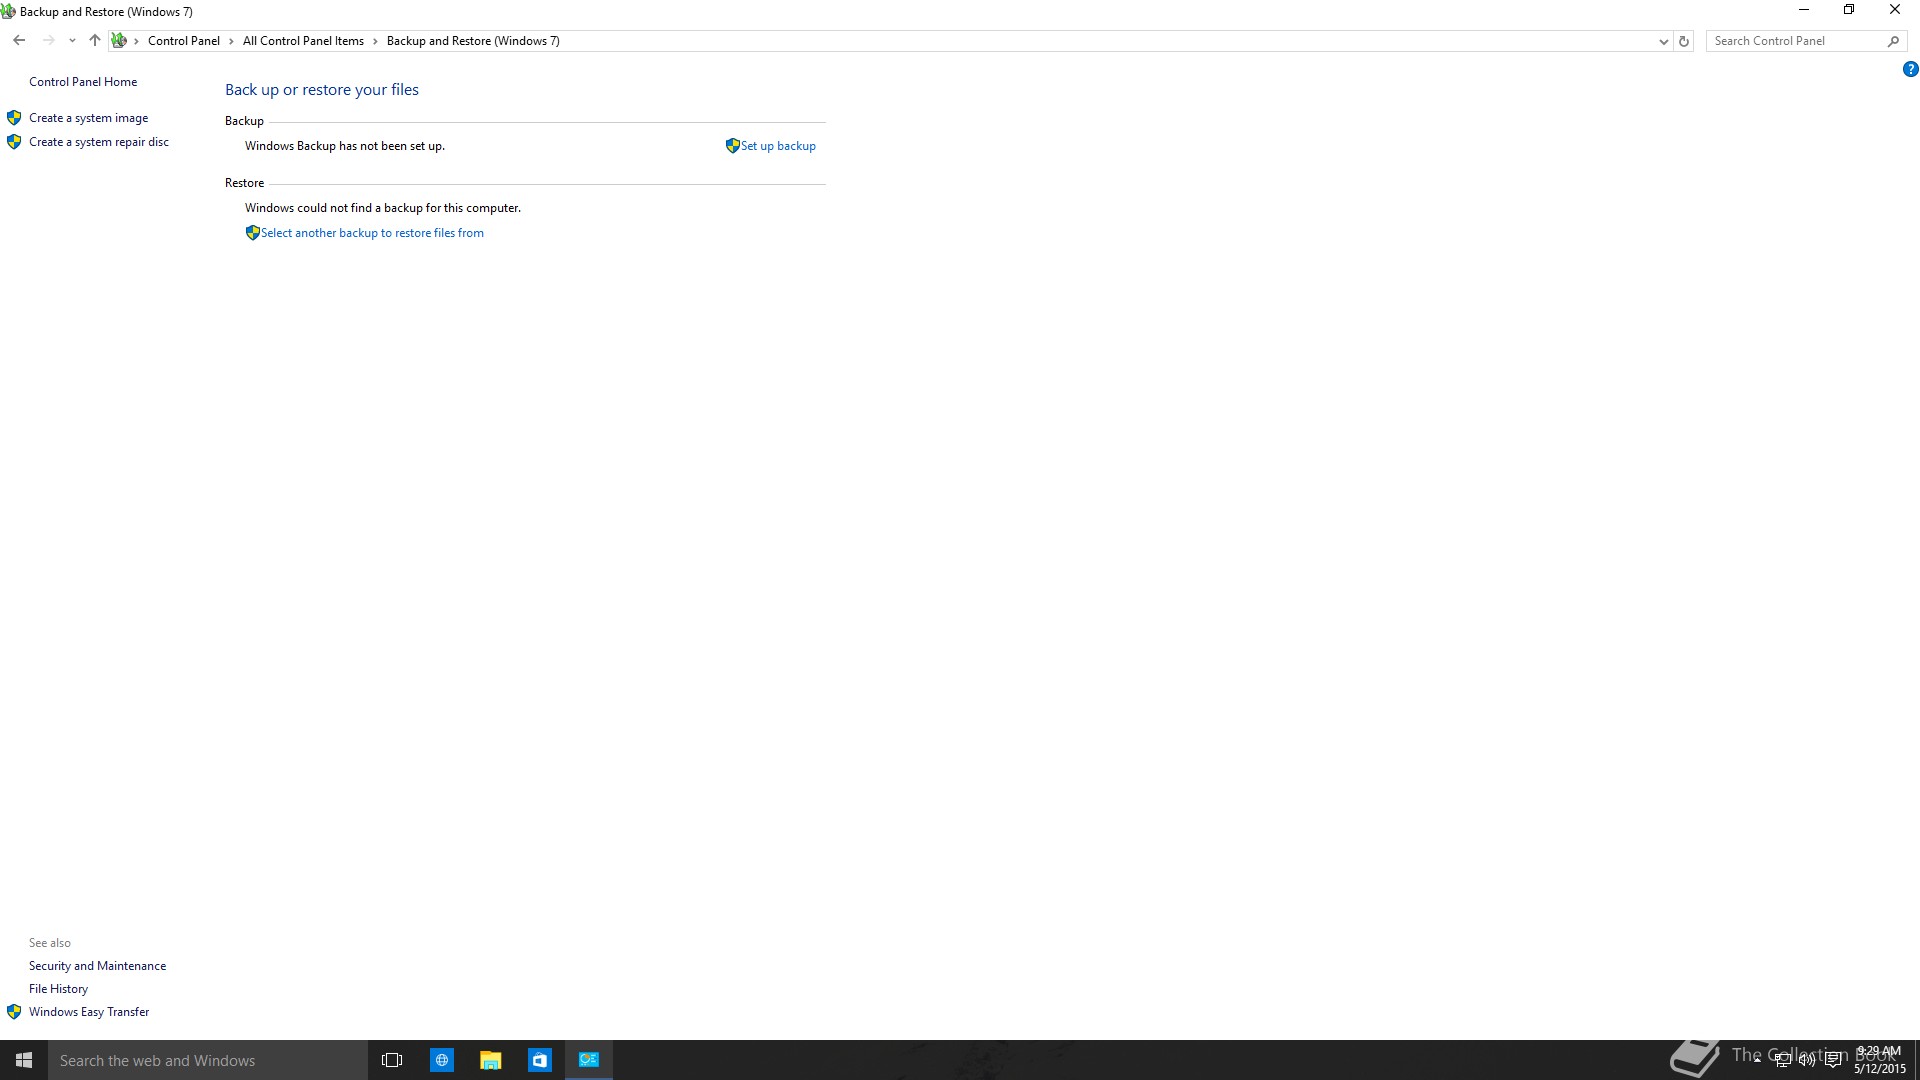Expand chevron after Control Panel breadcrumb
This screenshot has height=1080, width=1920.
(231, 41)
